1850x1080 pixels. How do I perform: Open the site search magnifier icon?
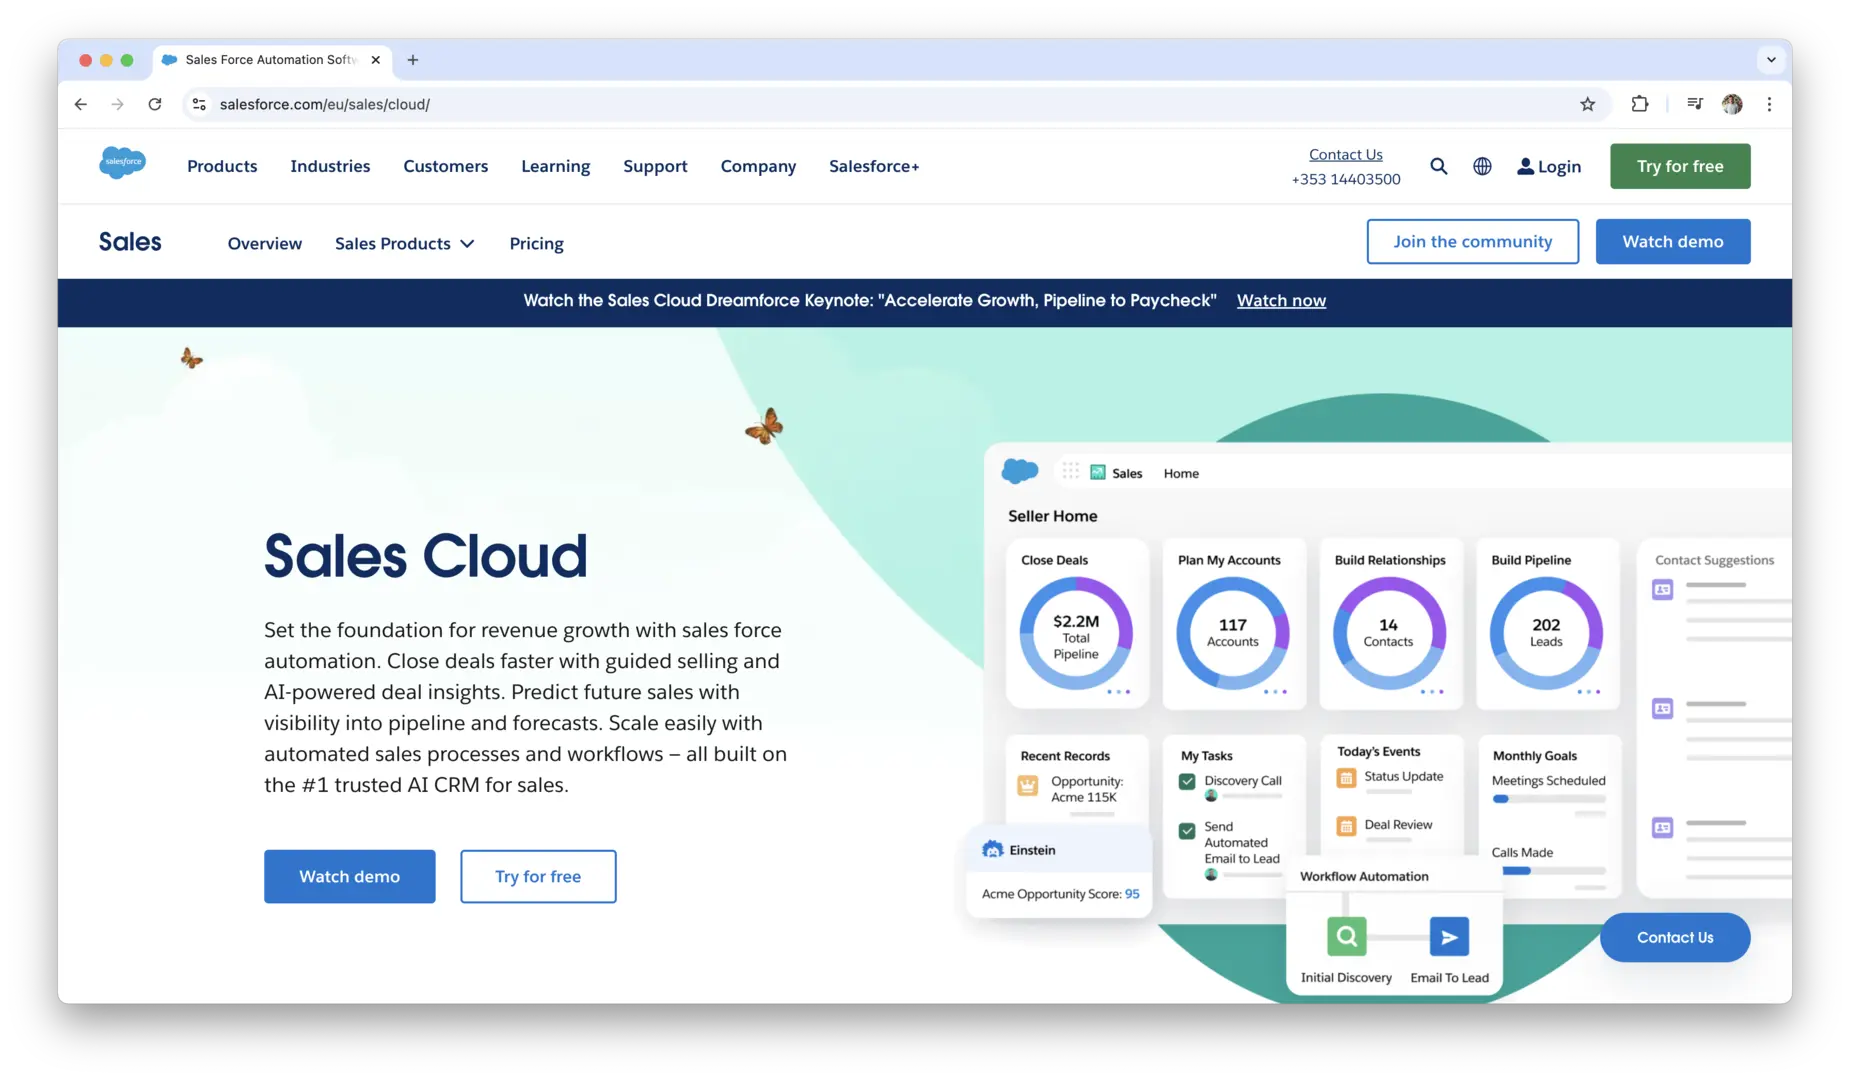tap(1438, 166)
